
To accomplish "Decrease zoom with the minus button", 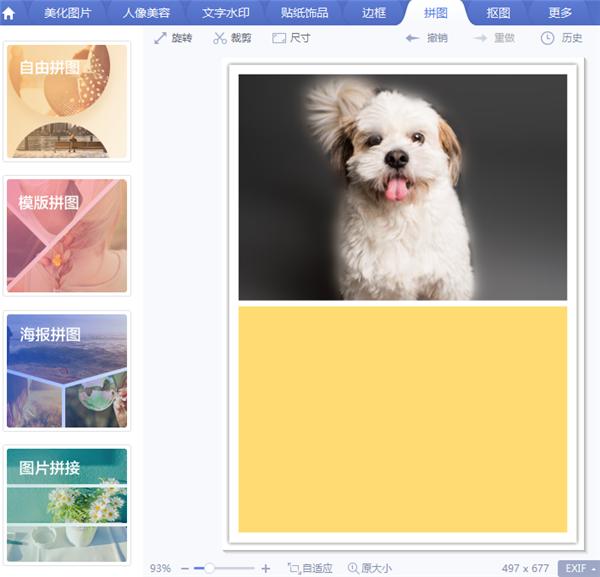I will coord(185,569).
